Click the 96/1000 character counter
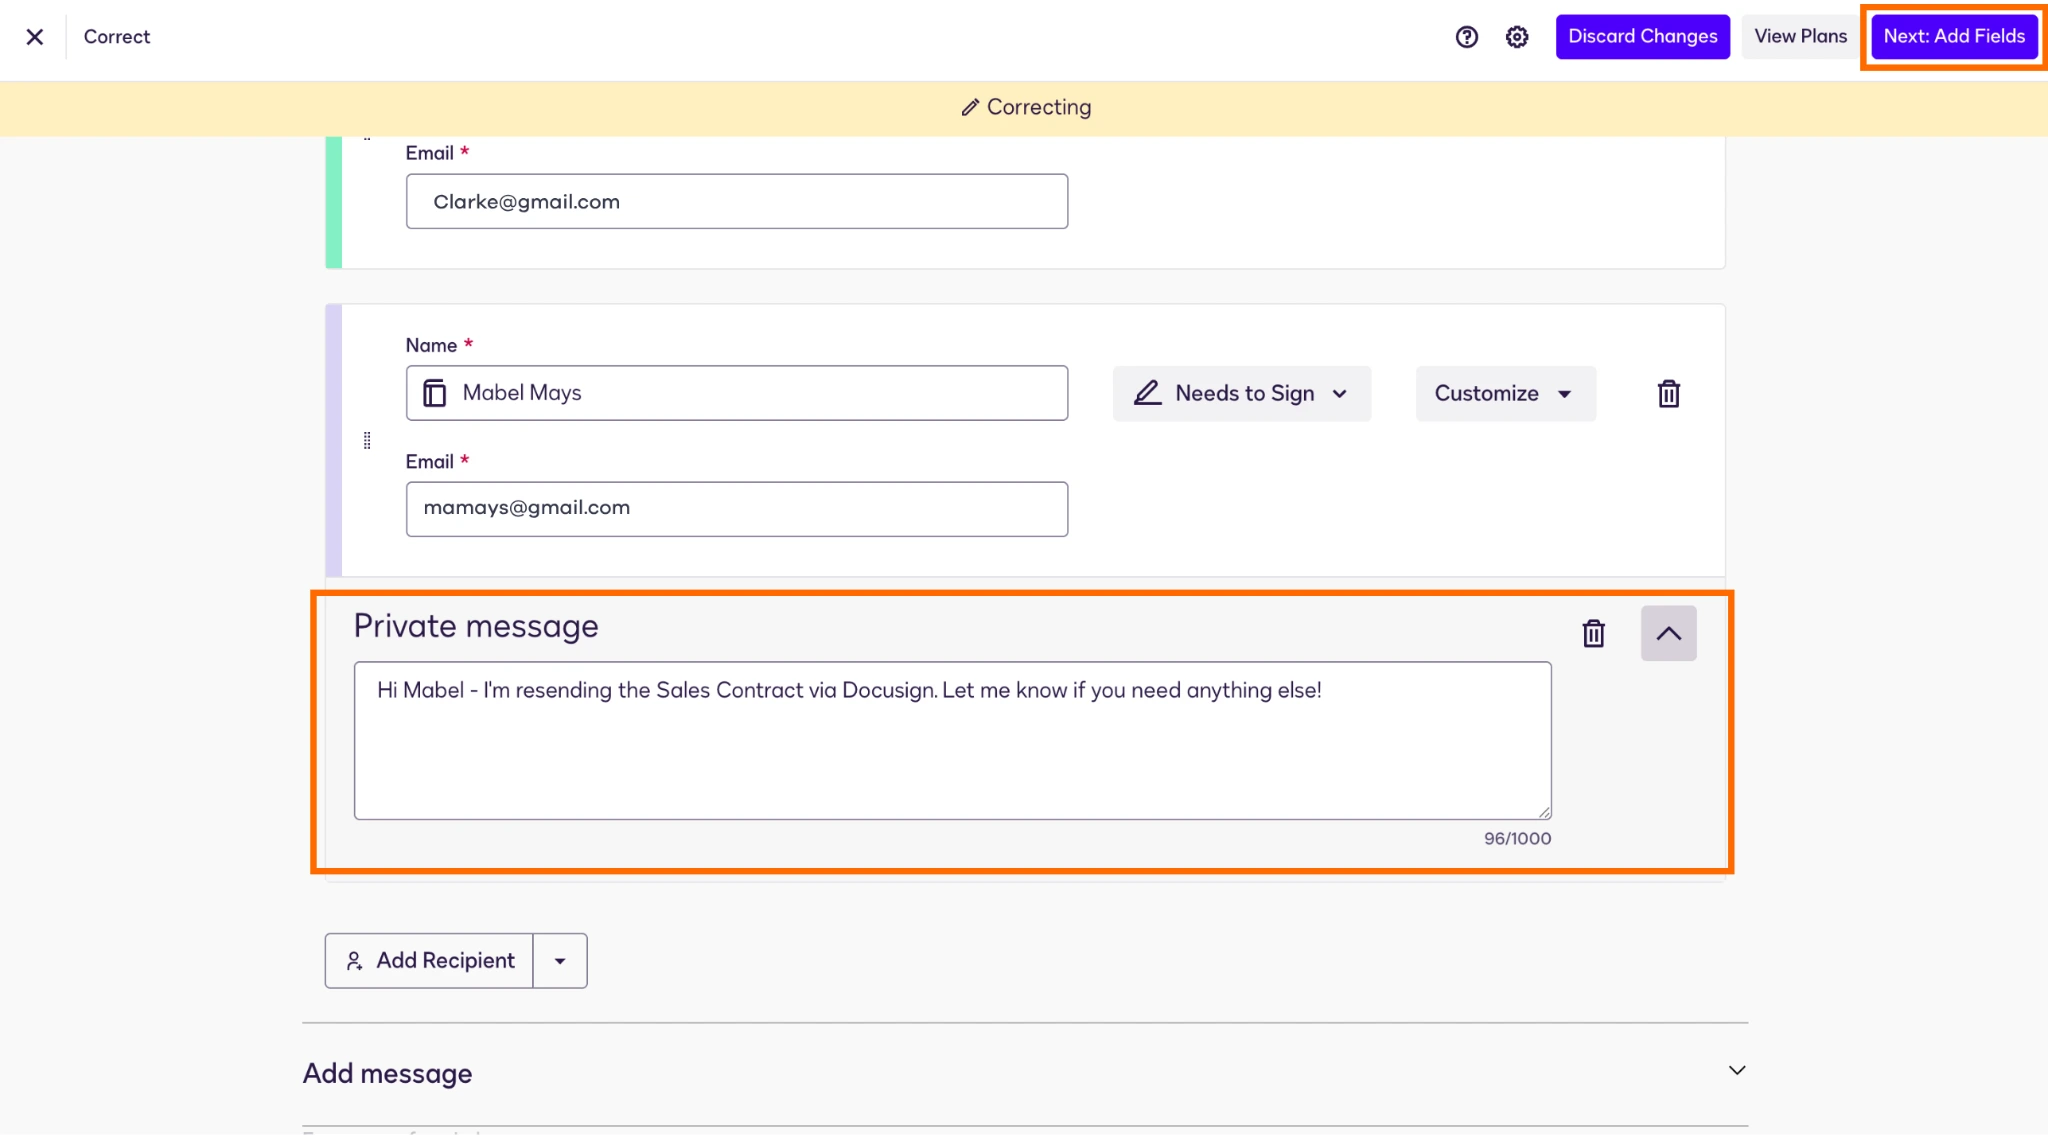This screenshot has width=2048, height=1135. coord(1517,838)
